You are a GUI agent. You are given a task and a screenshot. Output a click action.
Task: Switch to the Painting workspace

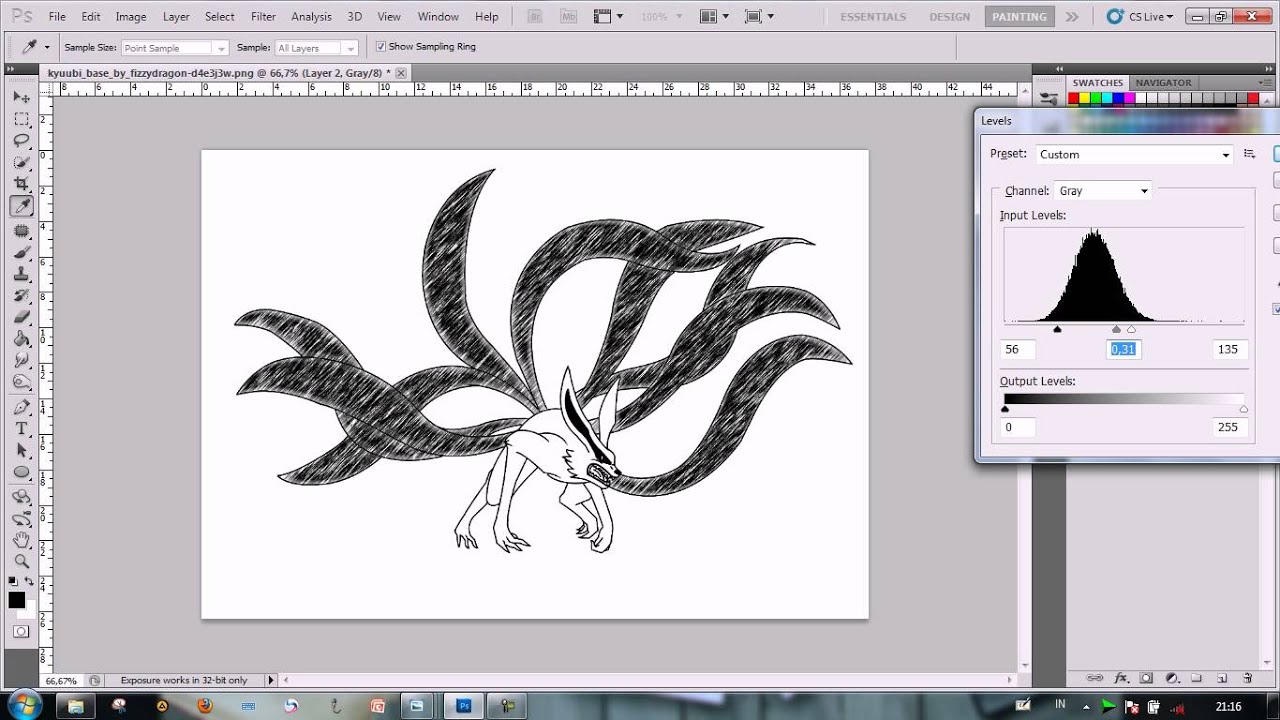coord(1019,16)
